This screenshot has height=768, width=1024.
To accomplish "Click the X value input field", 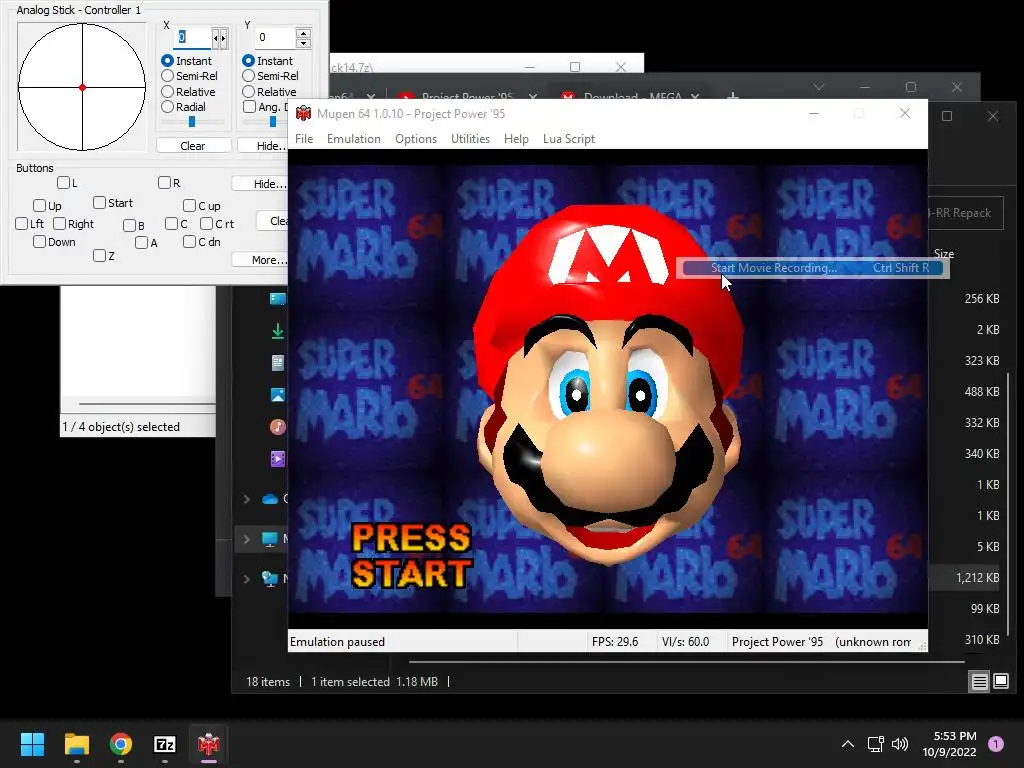I will 193,37.
